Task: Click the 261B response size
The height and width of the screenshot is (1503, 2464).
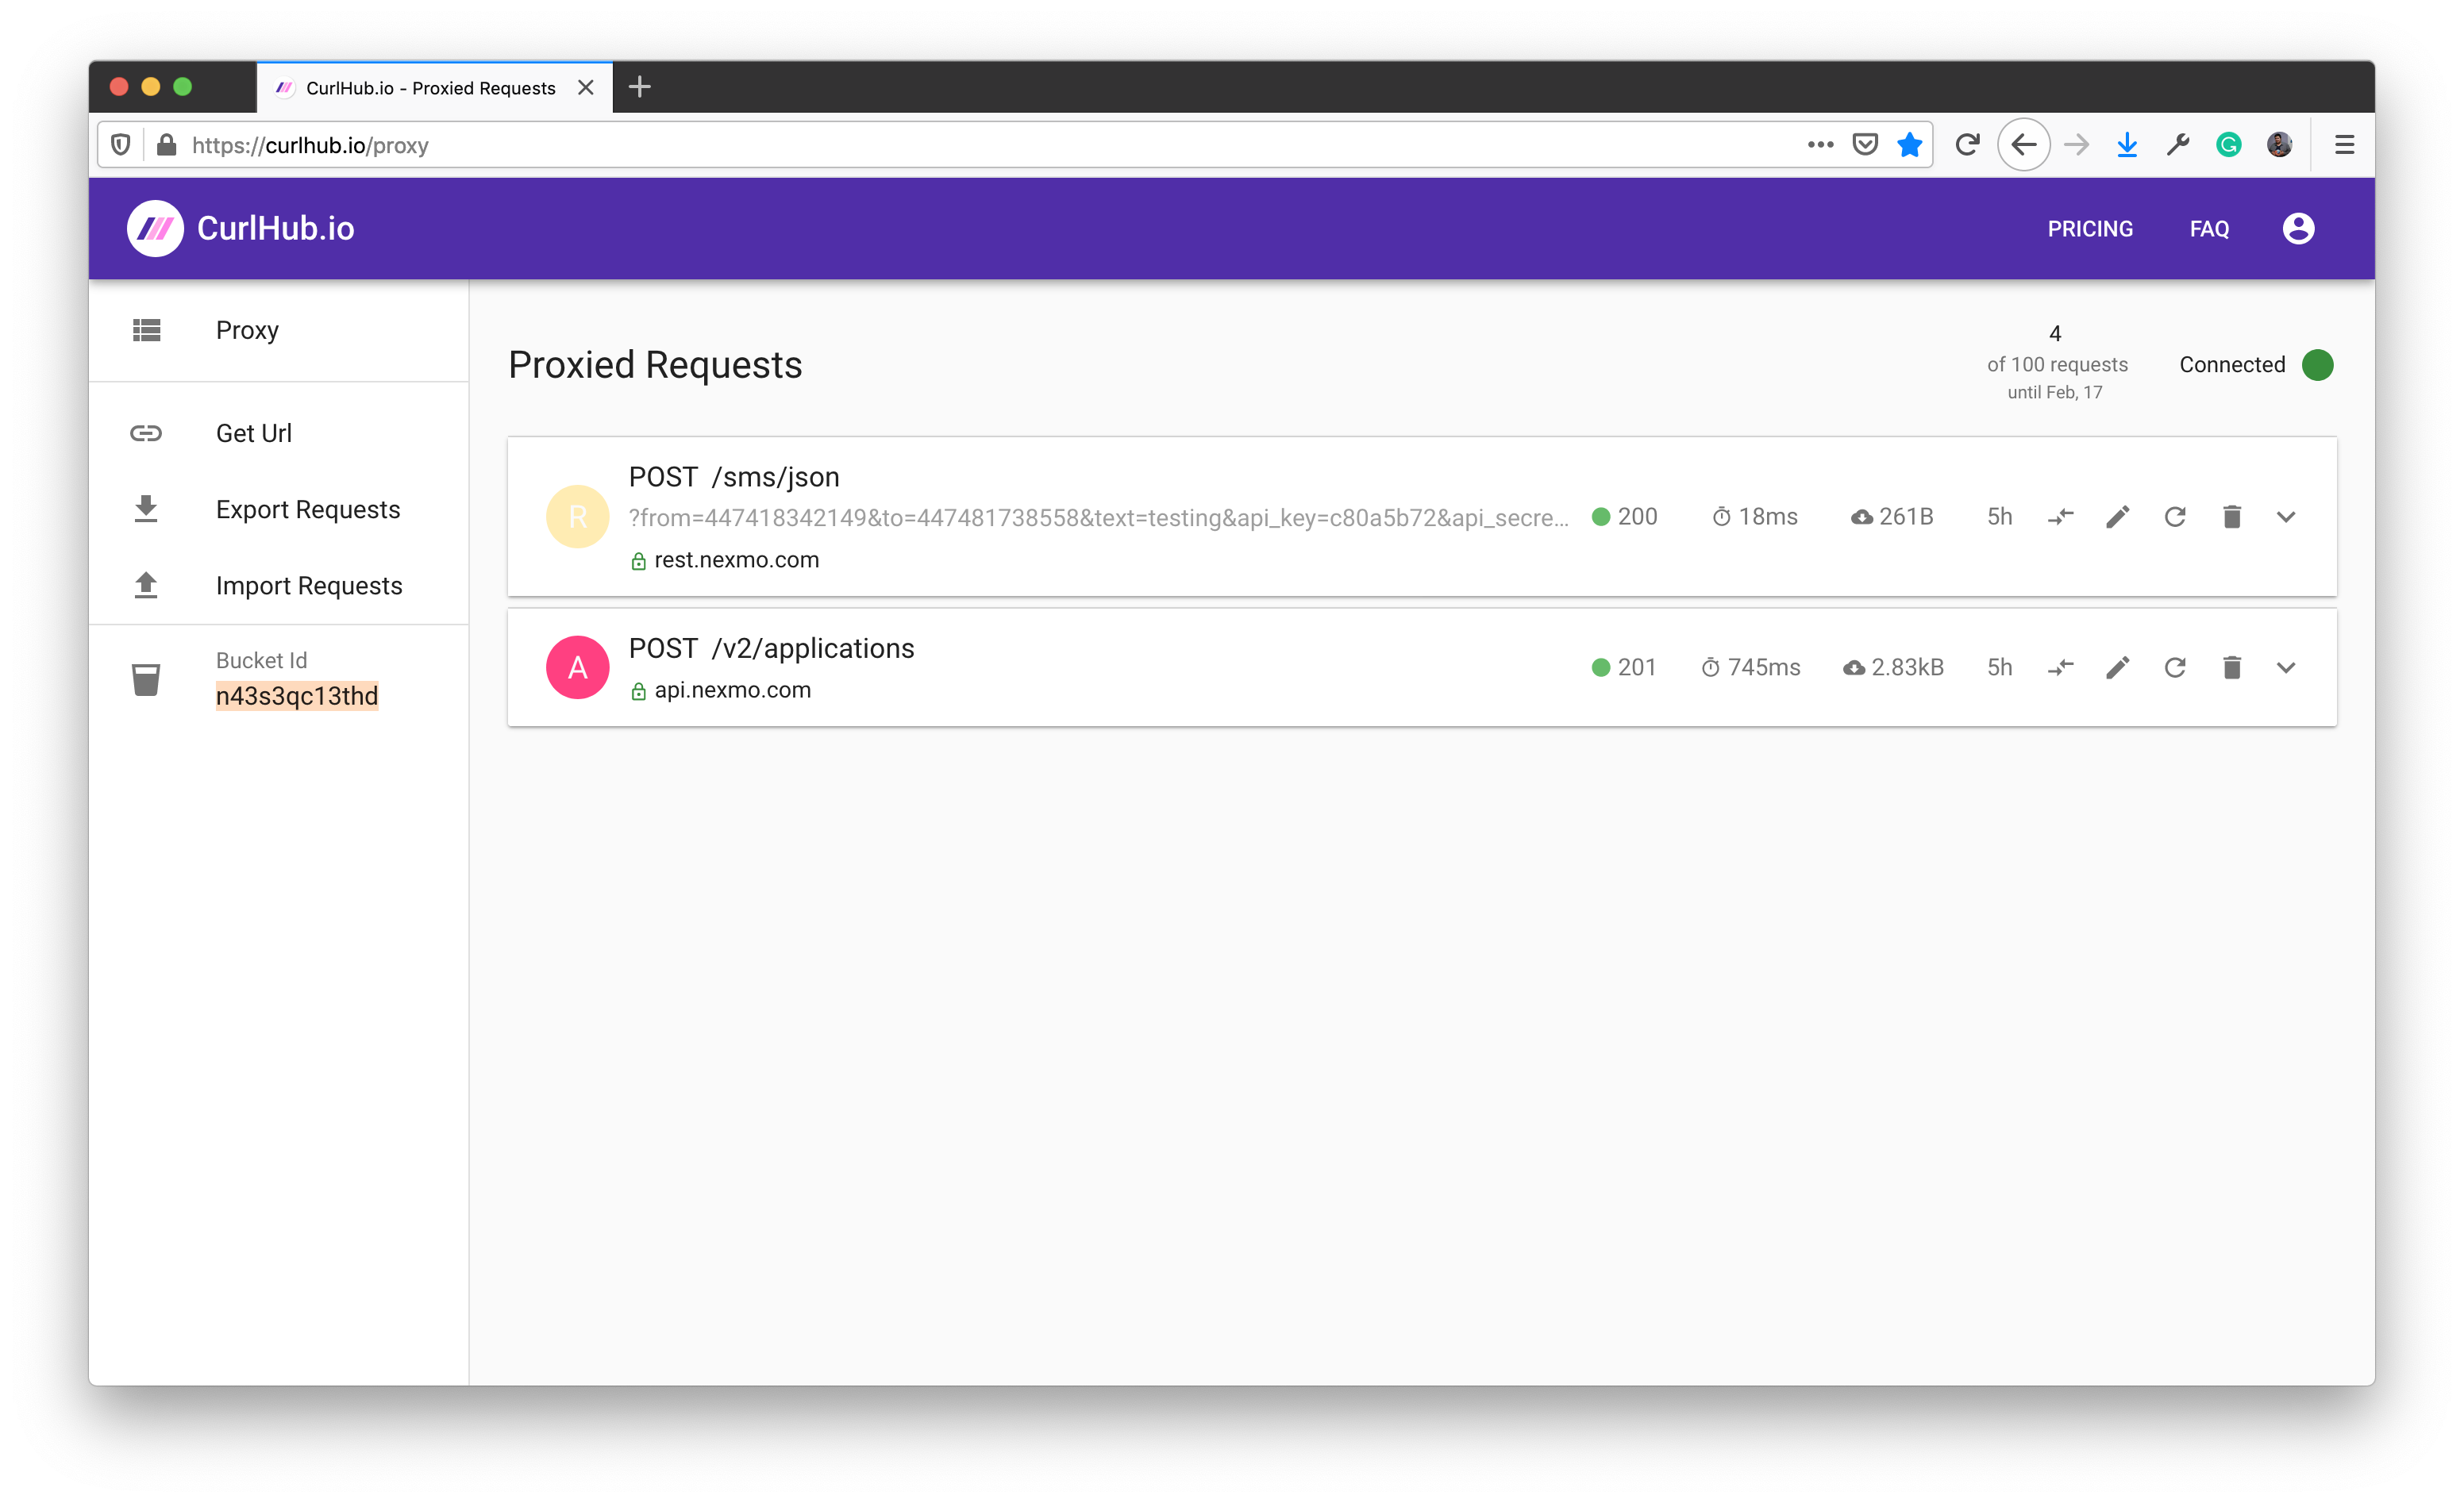Action: [1891, 517]
